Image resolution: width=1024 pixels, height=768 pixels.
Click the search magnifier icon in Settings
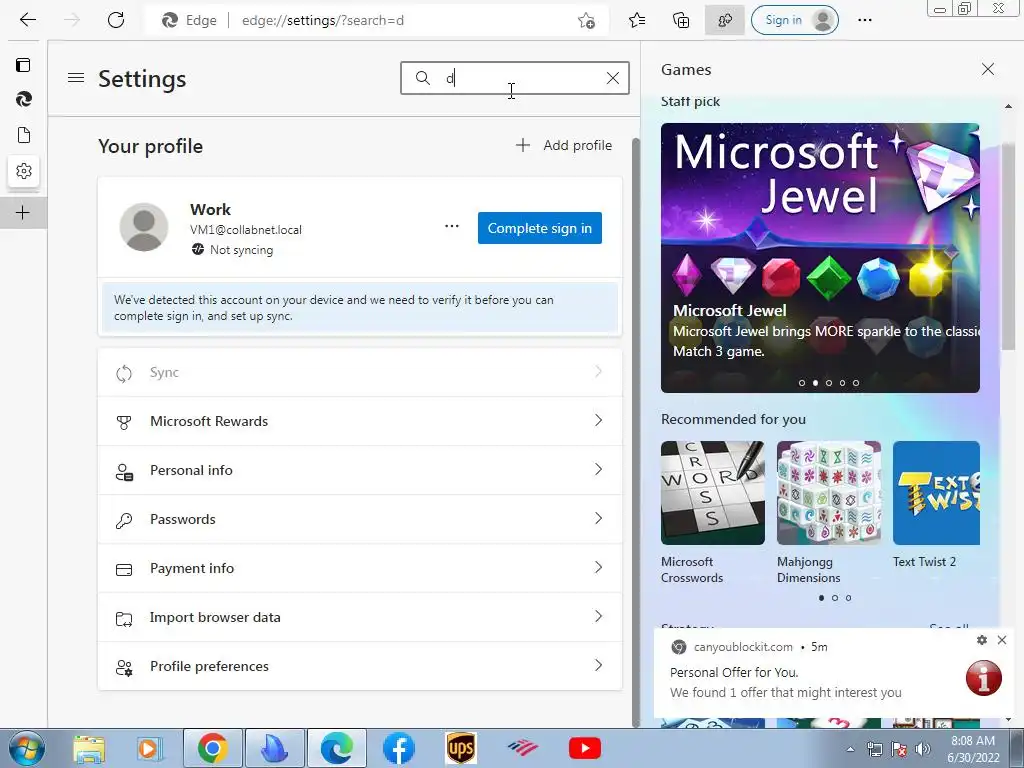pos(423,78)
